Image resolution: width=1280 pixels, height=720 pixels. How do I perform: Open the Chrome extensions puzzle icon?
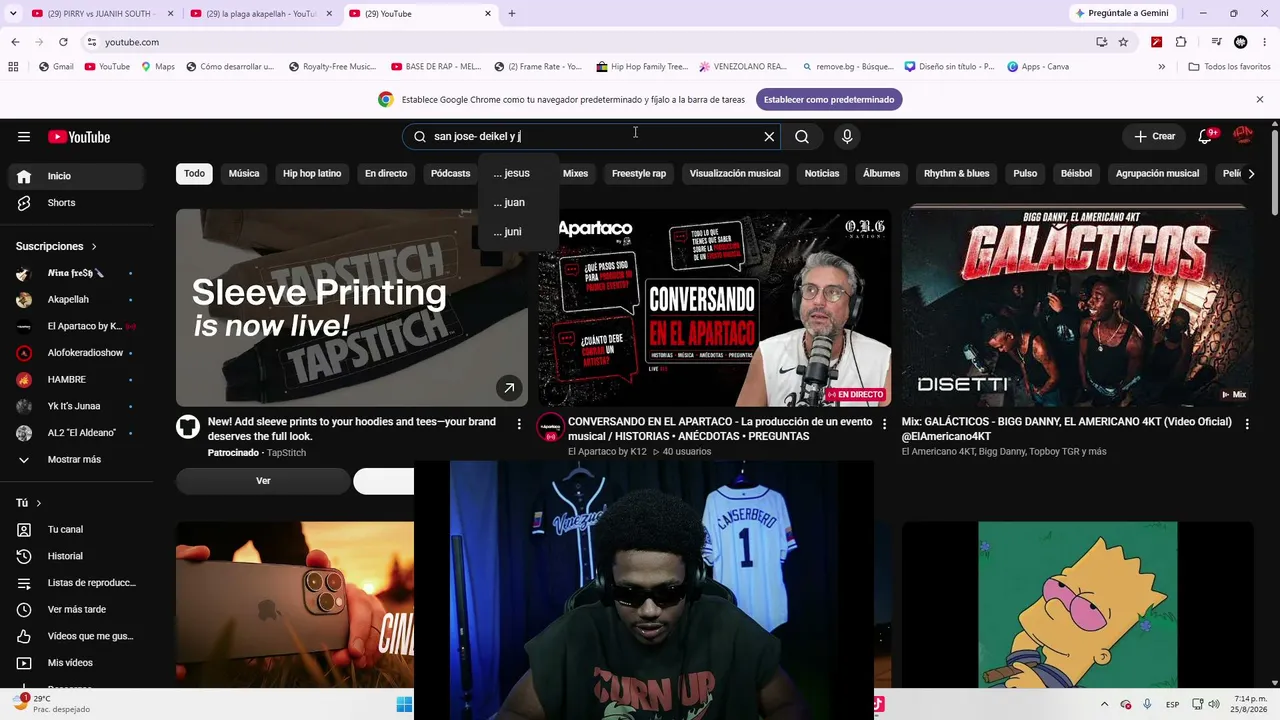coord(1181,42)
